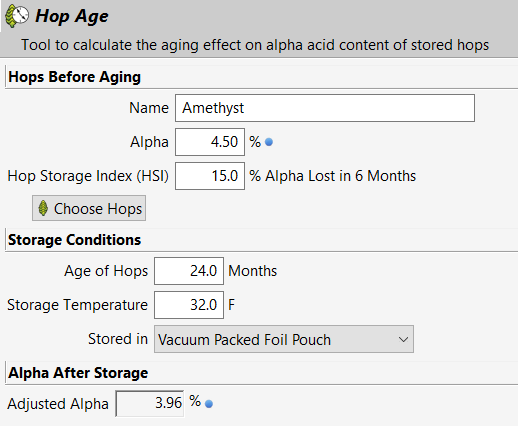
Task: Expand the Stored in dropdown arrow
Action: 403,339
